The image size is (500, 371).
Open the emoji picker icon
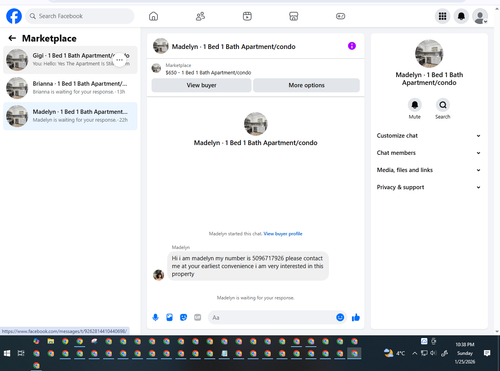[x=340, y=317]
